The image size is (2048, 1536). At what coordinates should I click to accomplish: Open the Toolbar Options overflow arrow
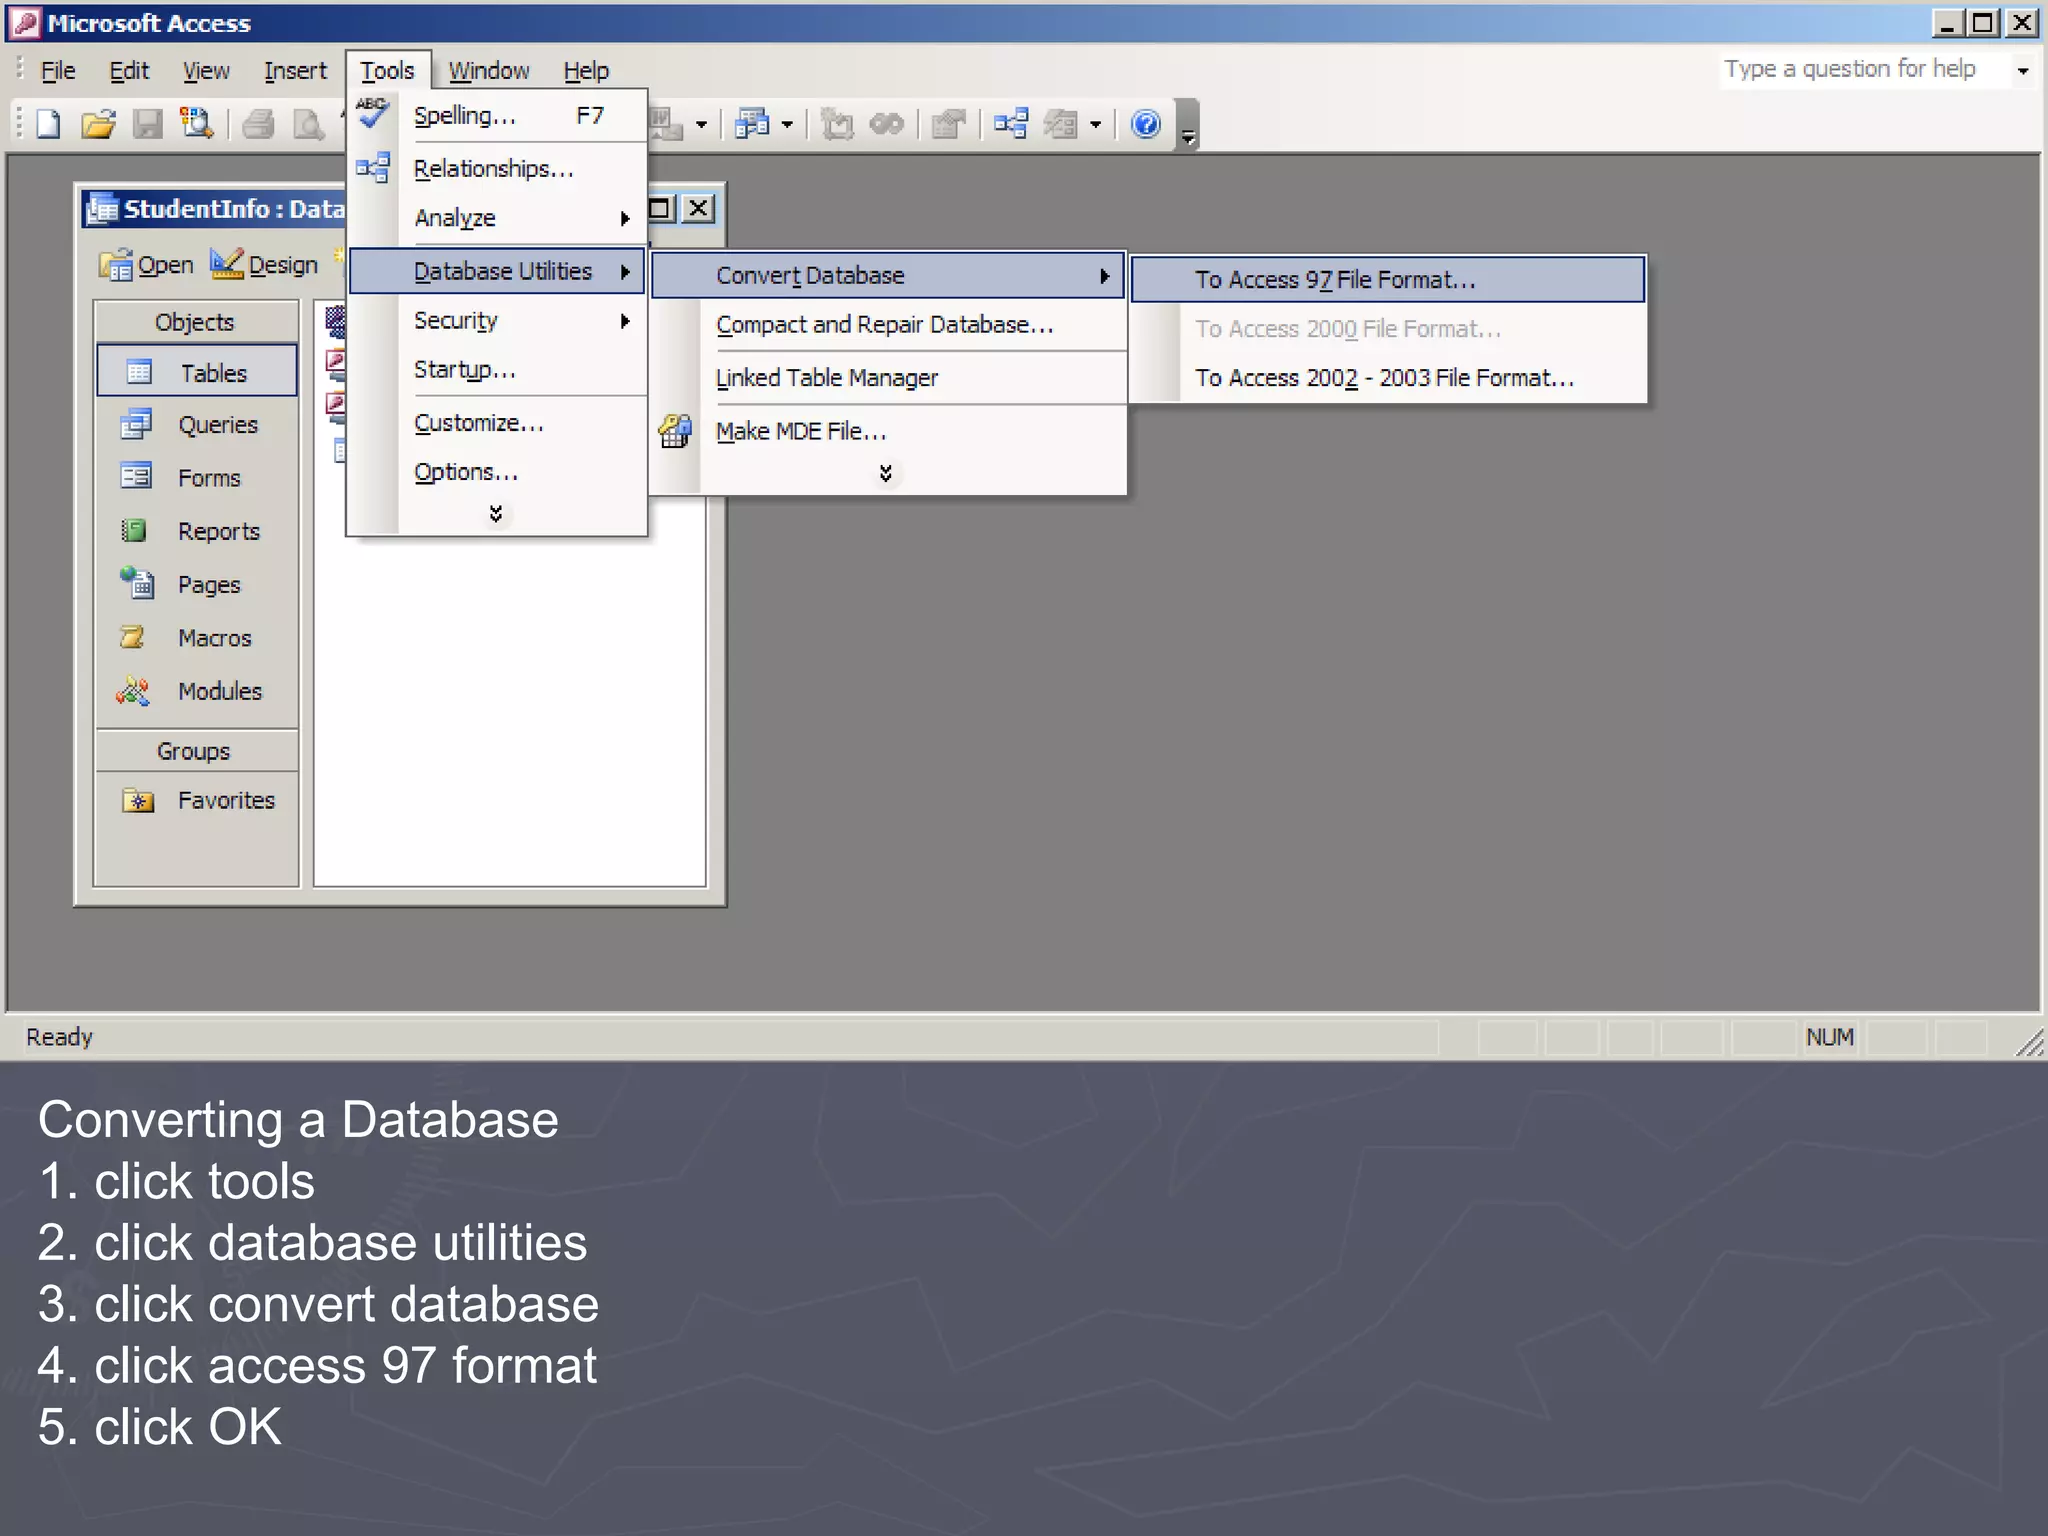pos(1188,126)
